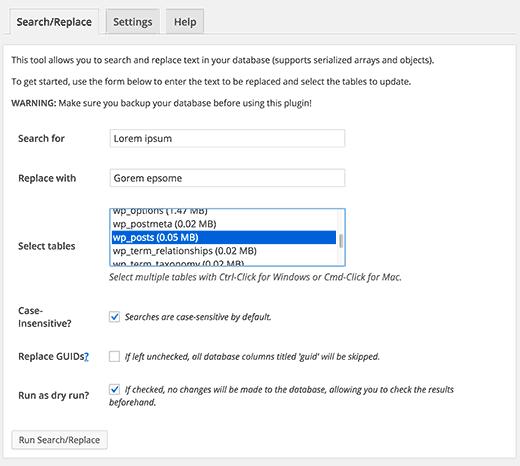520x466 pixels.
Task: Click the Replace with input field
Action: [227, 178]
